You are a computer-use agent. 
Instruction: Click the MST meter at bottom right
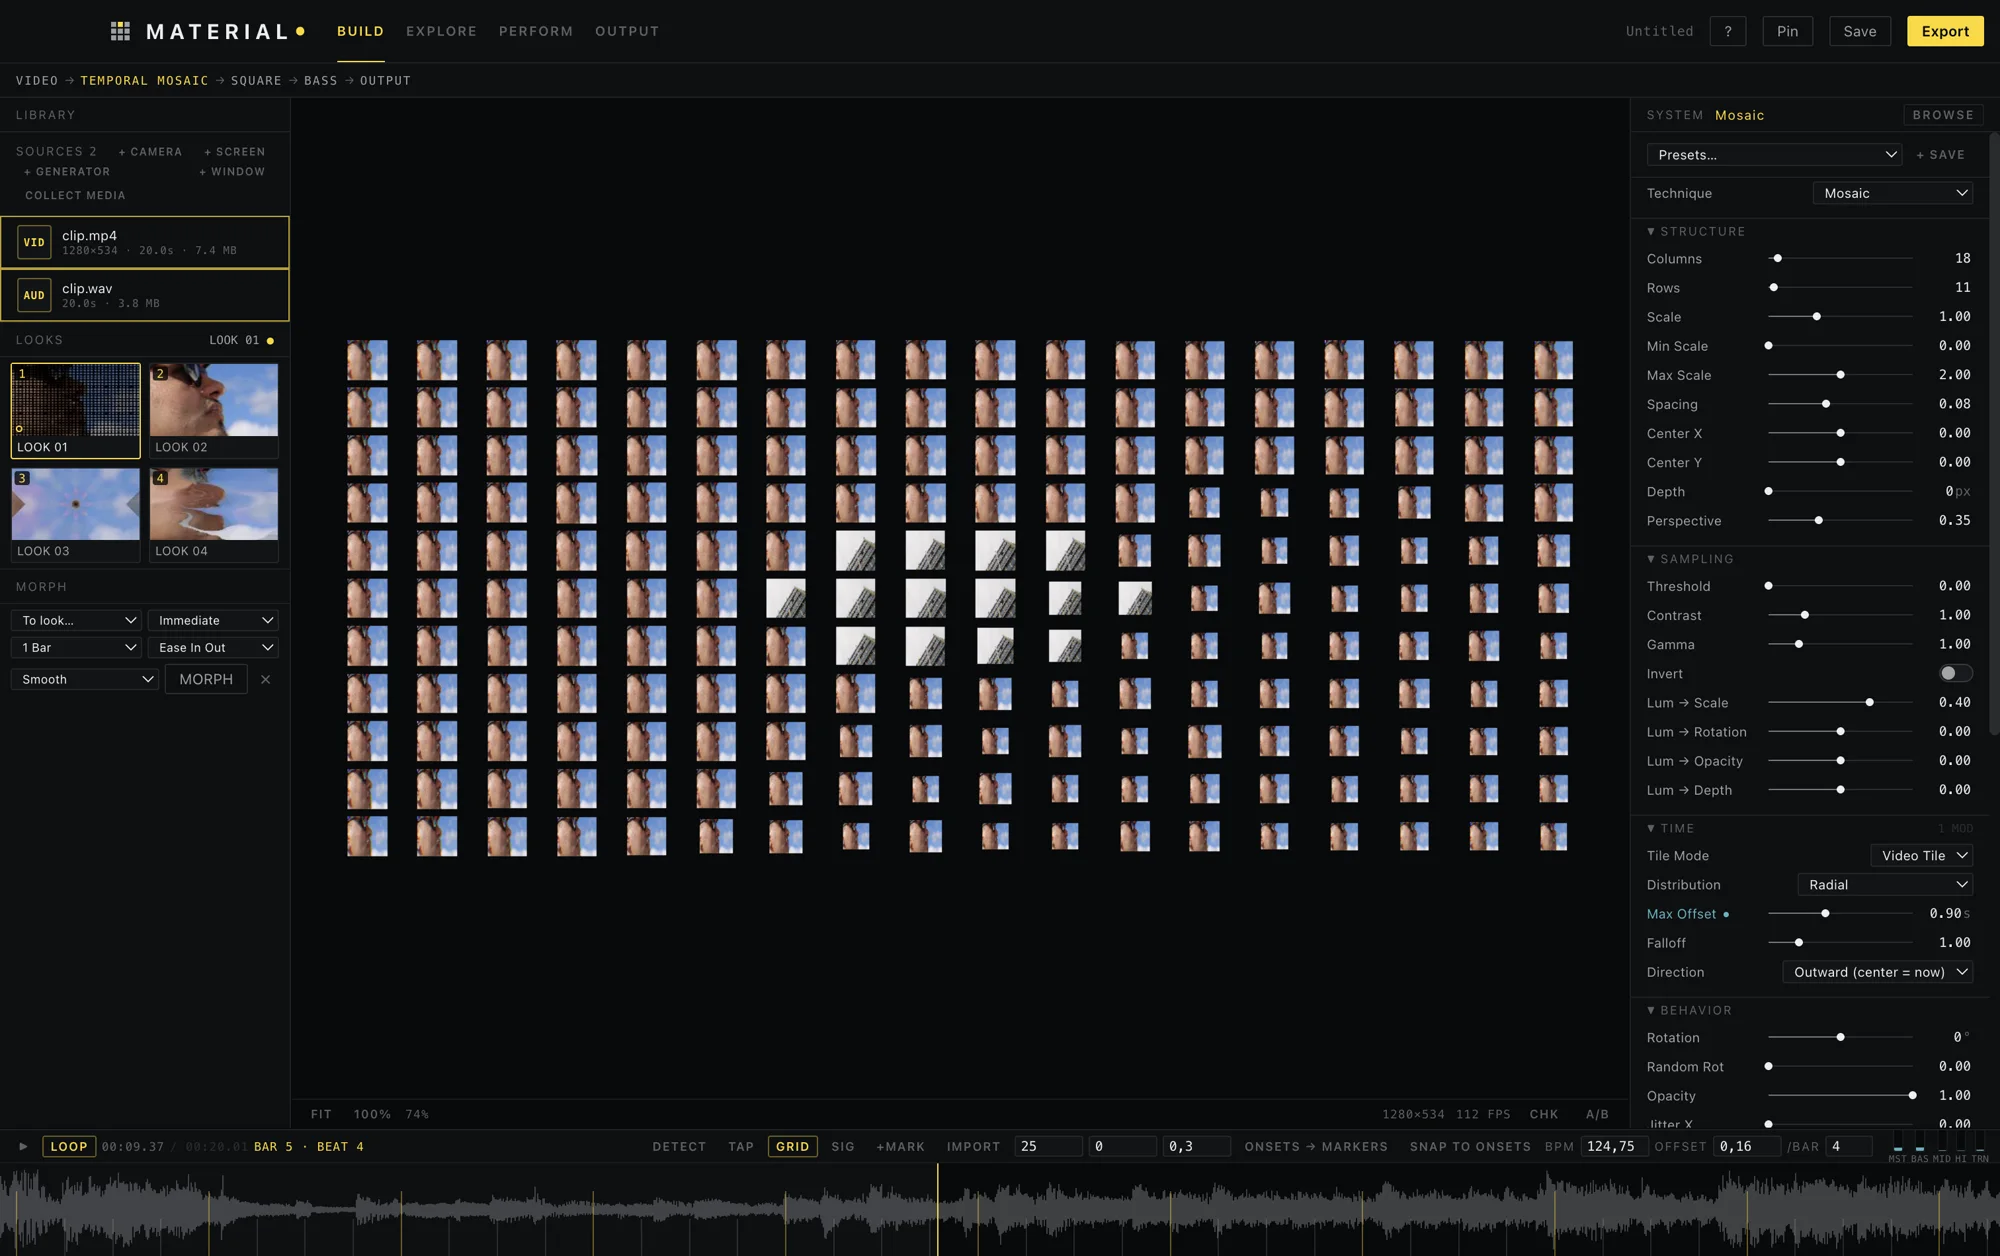(x=1897, y=1145)
